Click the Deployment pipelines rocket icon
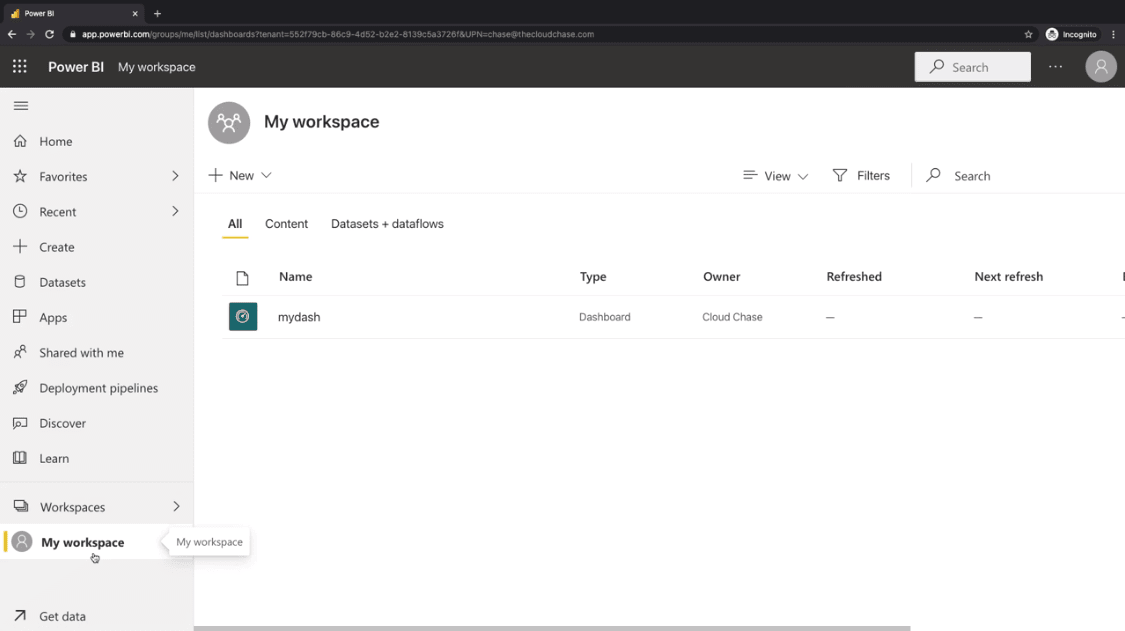The height and width of the screenshot is (631, 1125). [20, 387]
